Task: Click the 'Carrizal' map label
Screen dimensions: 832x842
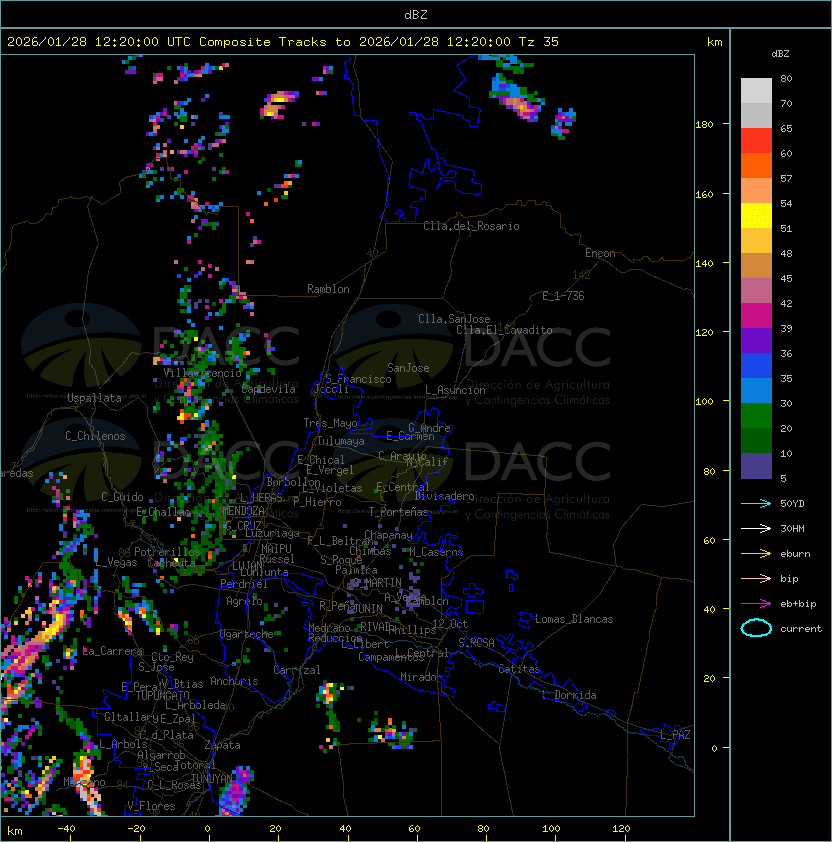Action: click(x=296, y=670)
